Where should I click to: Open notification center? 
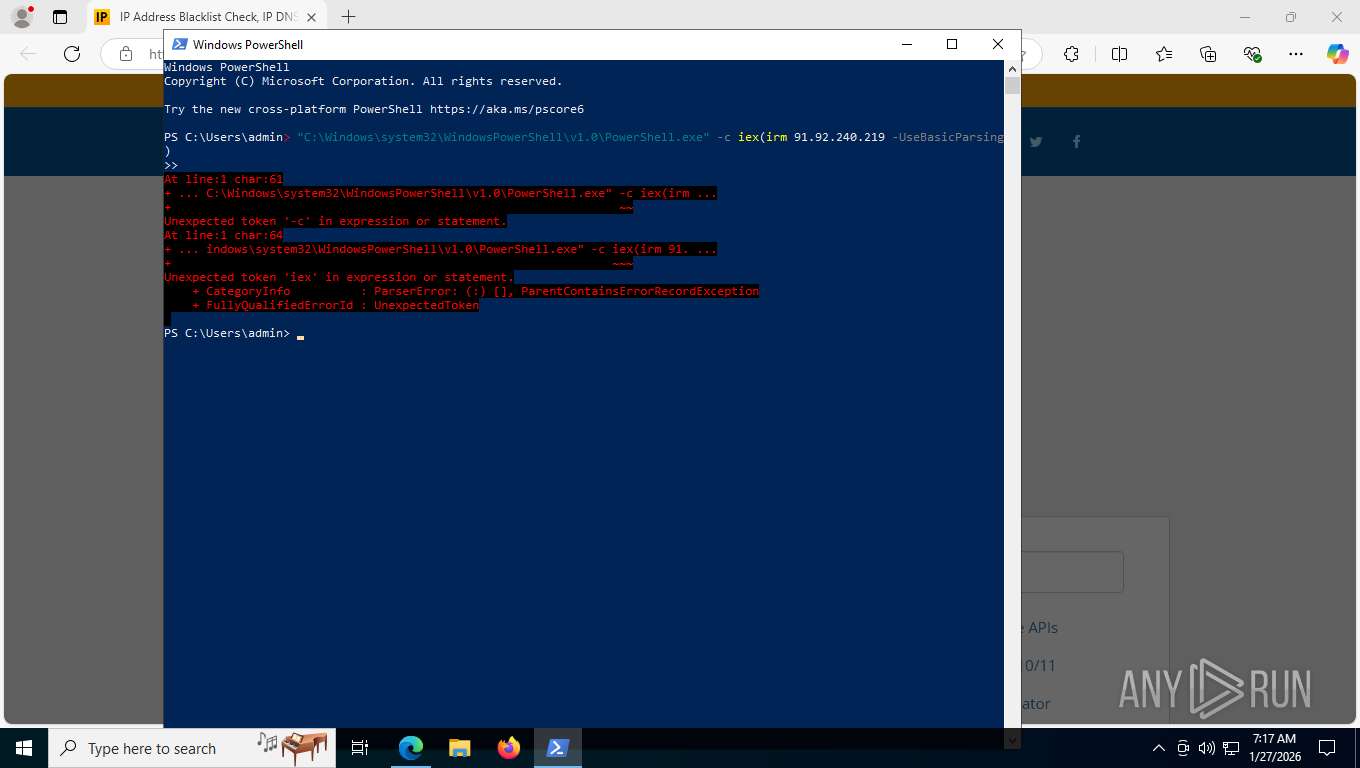tap(1327, 748)
